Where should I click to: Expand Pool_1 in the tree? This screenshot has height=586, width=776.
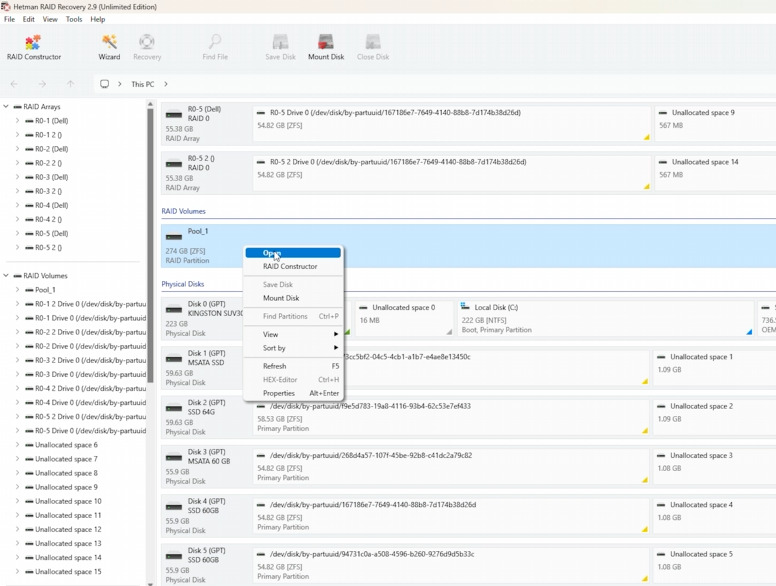pos(17,290)
